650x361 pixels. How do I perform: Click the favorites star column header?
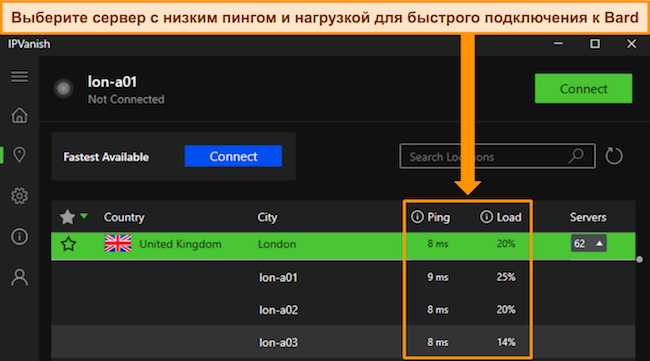coord(67,217)
